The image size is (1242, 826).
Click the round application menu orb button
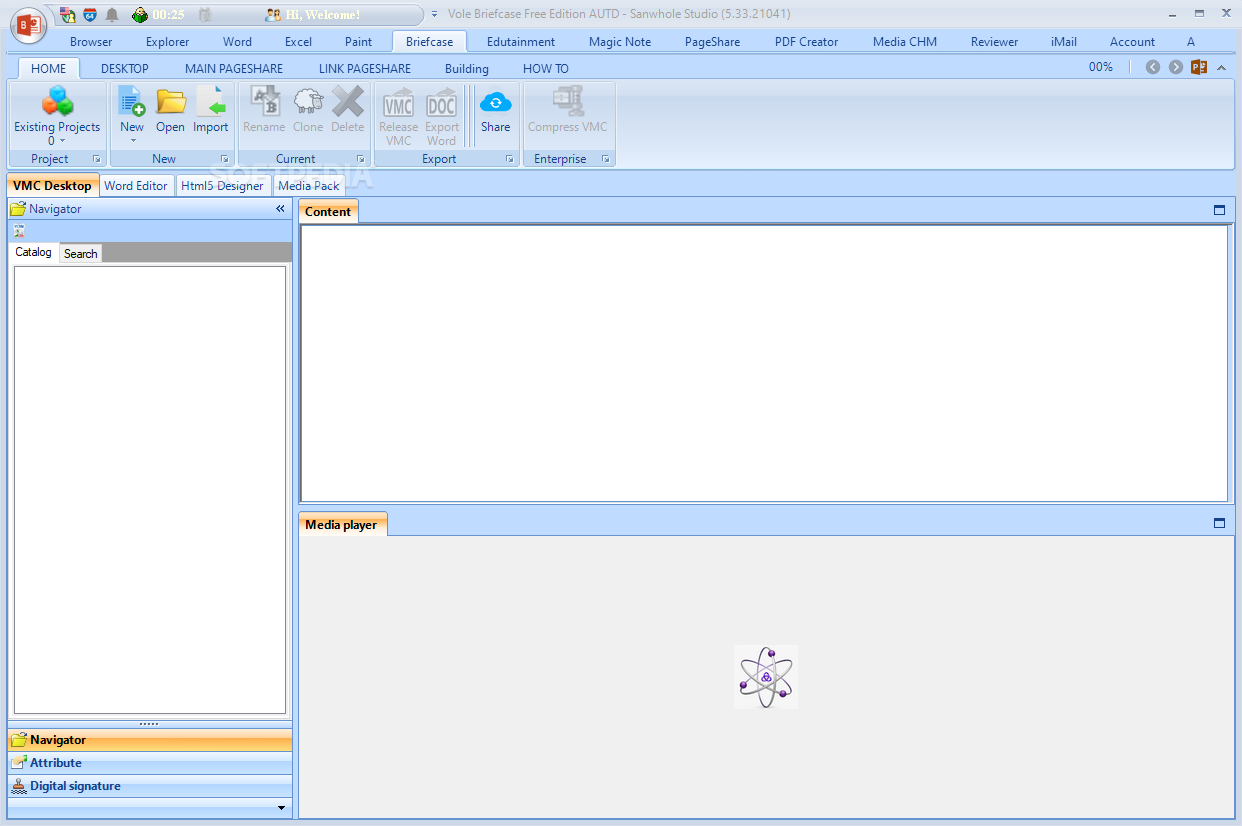(x=28, y=24)
